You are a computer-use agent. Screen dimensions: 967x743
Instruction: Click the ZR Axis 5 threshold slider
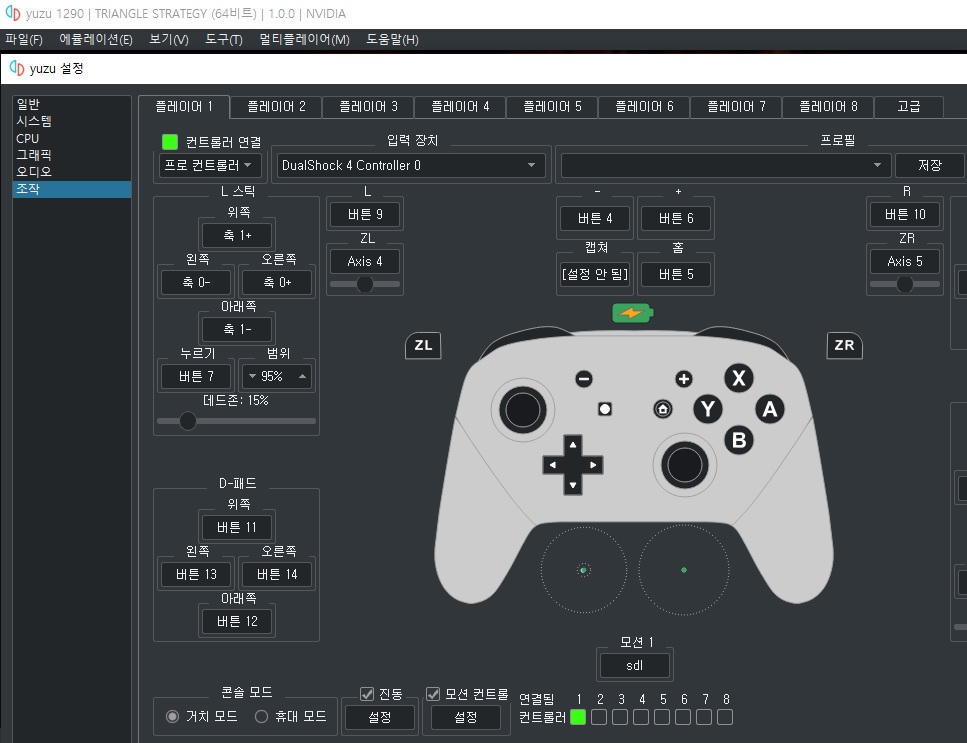tap(905, 284)
